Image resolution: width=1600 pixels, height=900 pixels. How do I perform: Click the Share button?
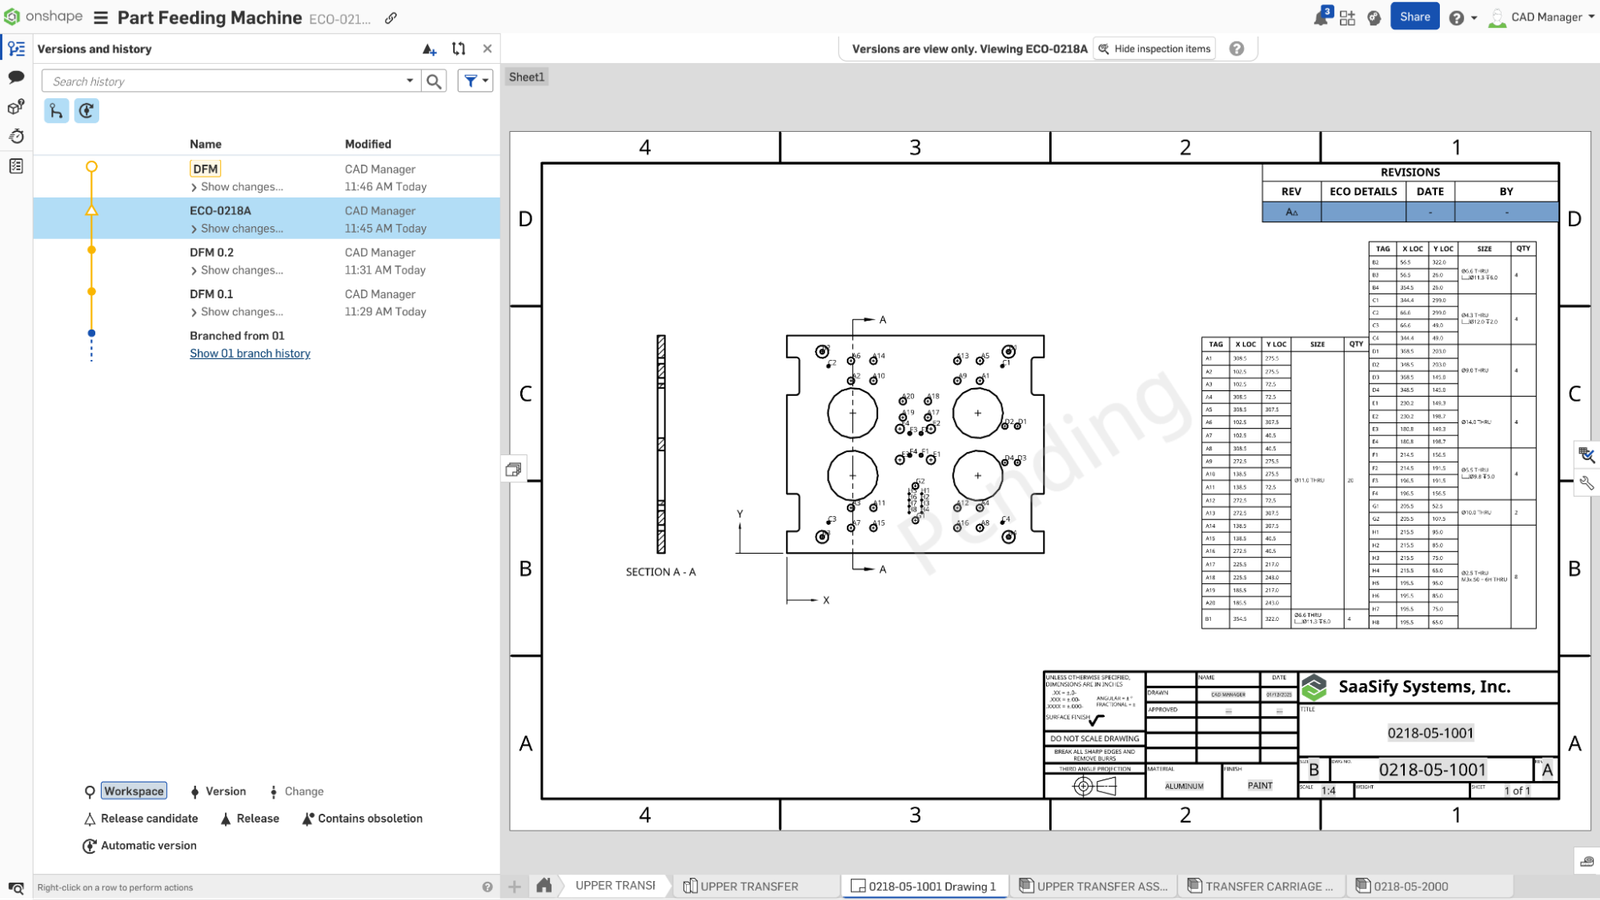[x=1414, y=16]
